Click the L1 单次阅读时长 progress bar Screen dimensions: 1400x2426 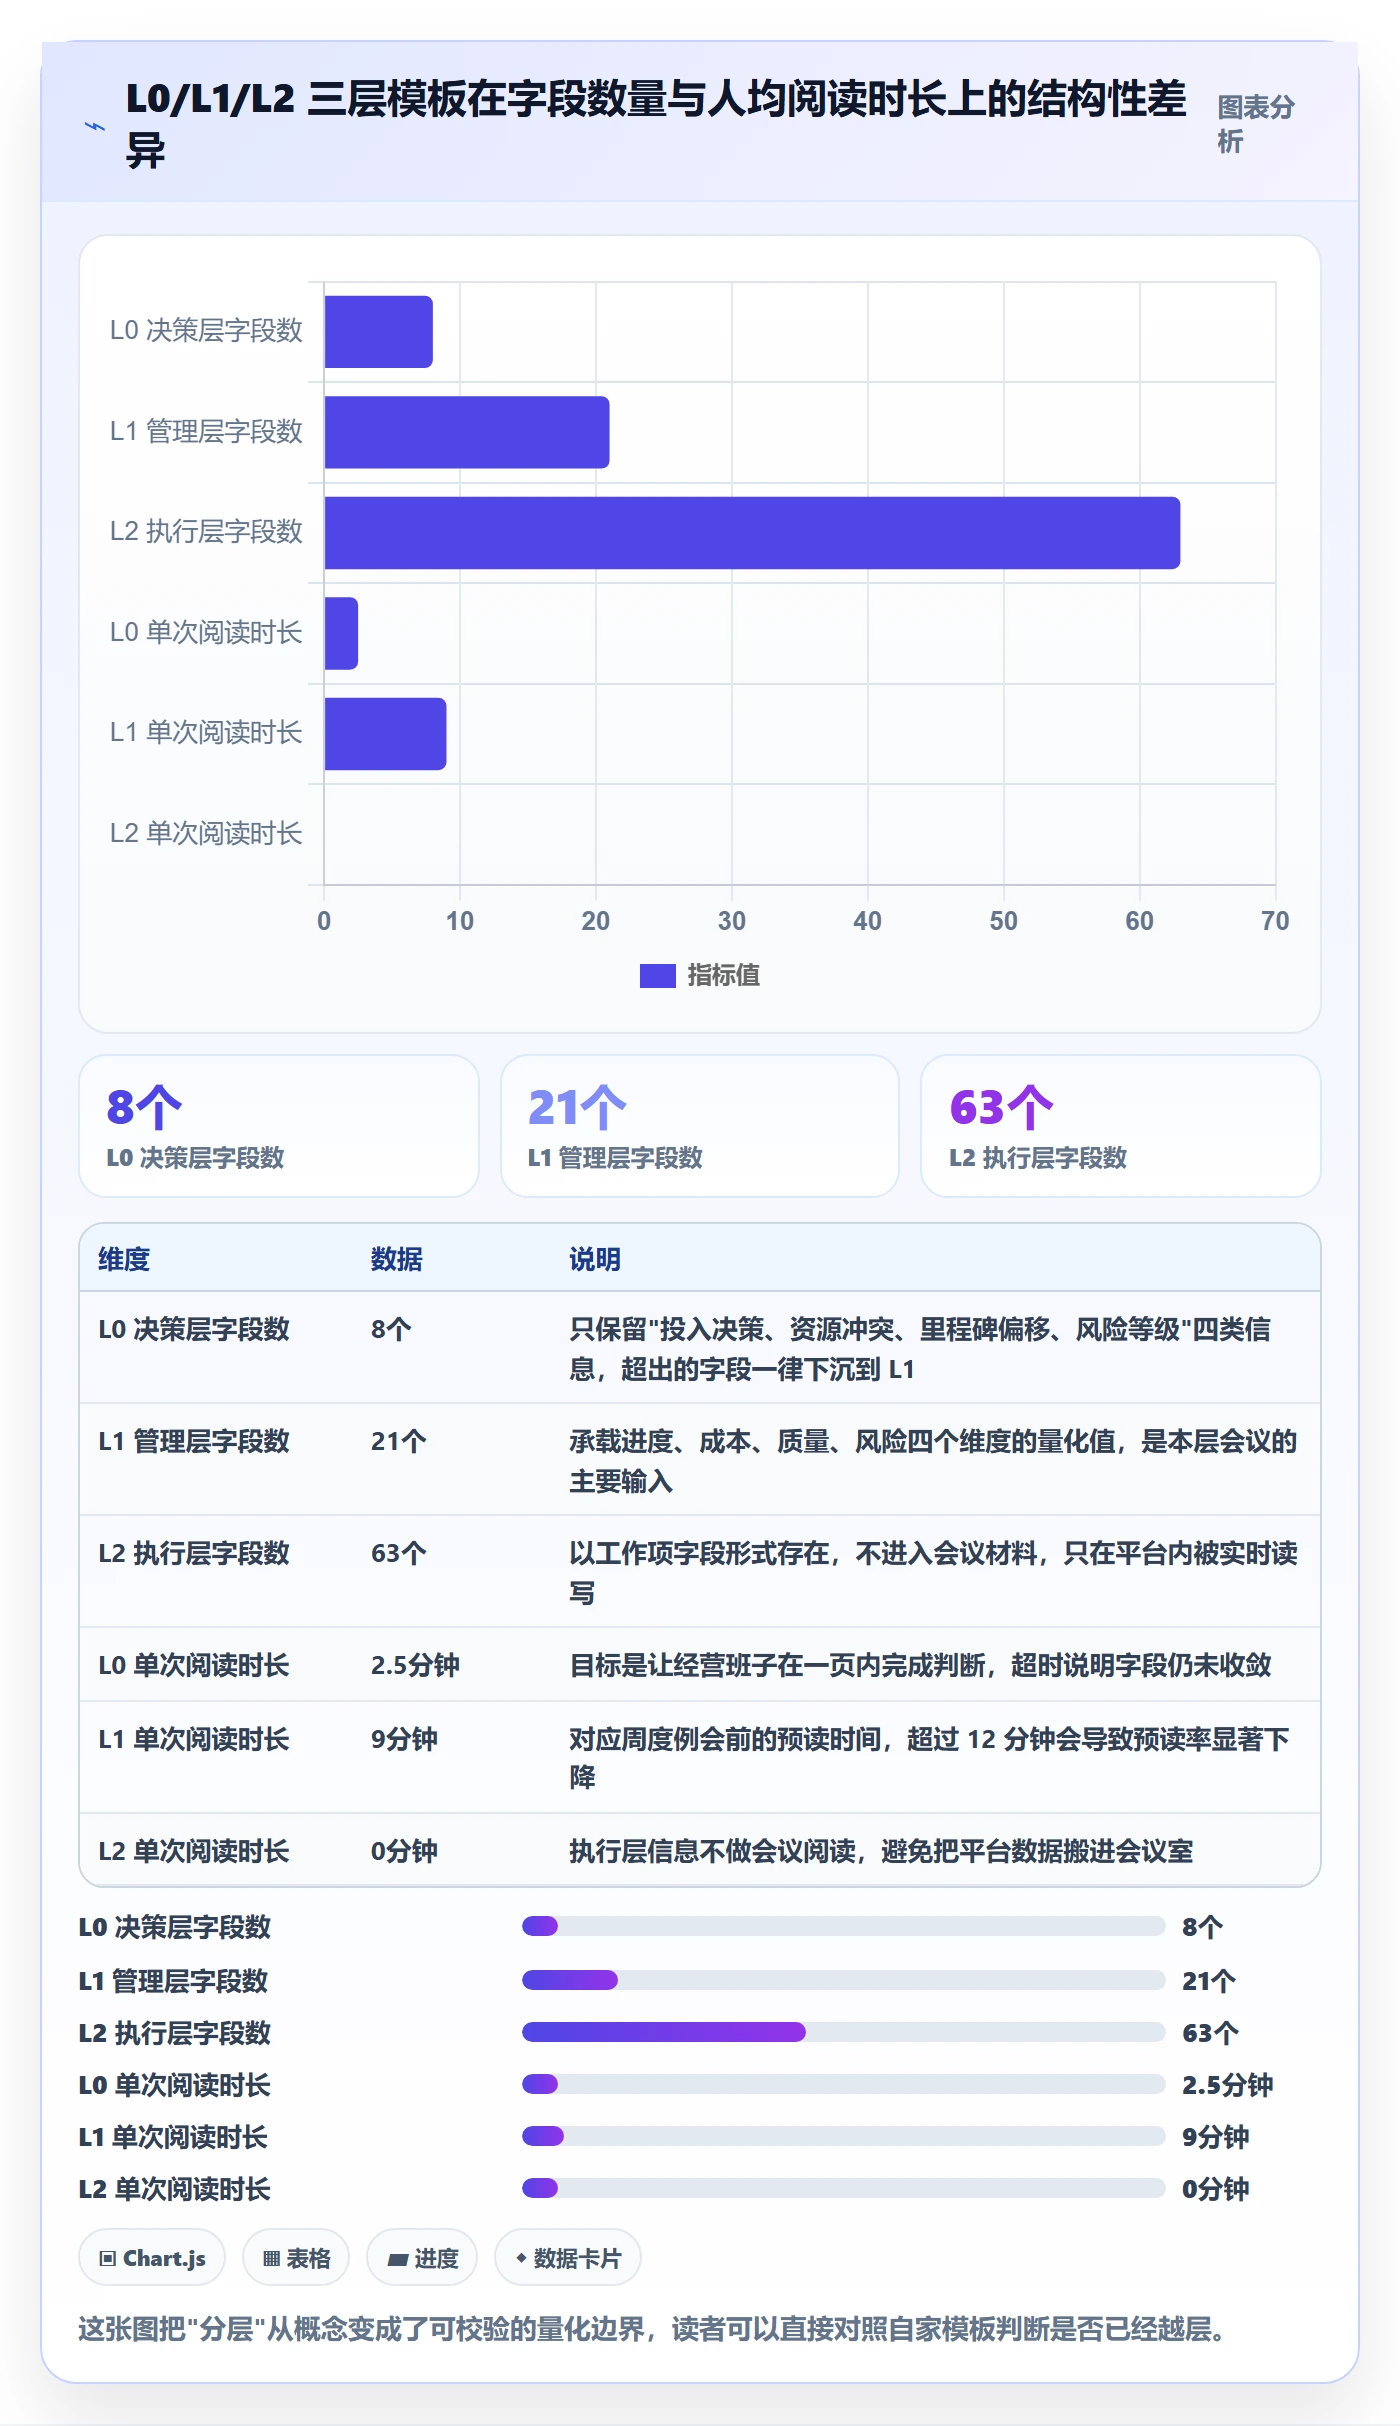[x=843, y=2136]
